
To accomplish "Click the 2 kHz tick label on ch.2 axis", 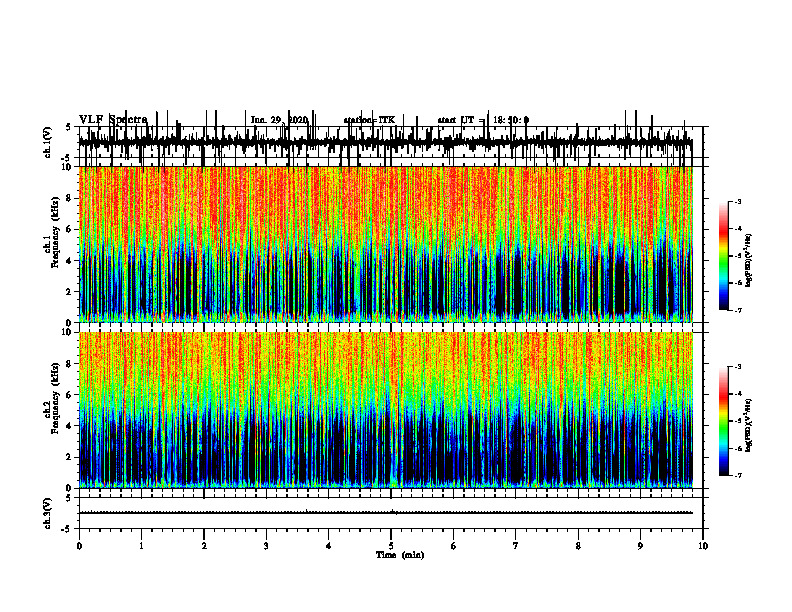I will [70, 457].
